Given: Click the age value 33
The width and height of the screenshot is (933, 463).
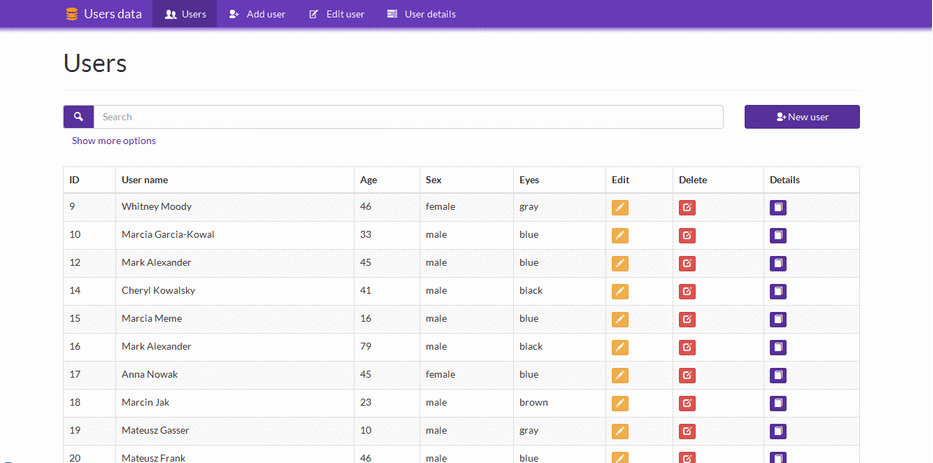Looking at the screenshot, I should point(365,234).
